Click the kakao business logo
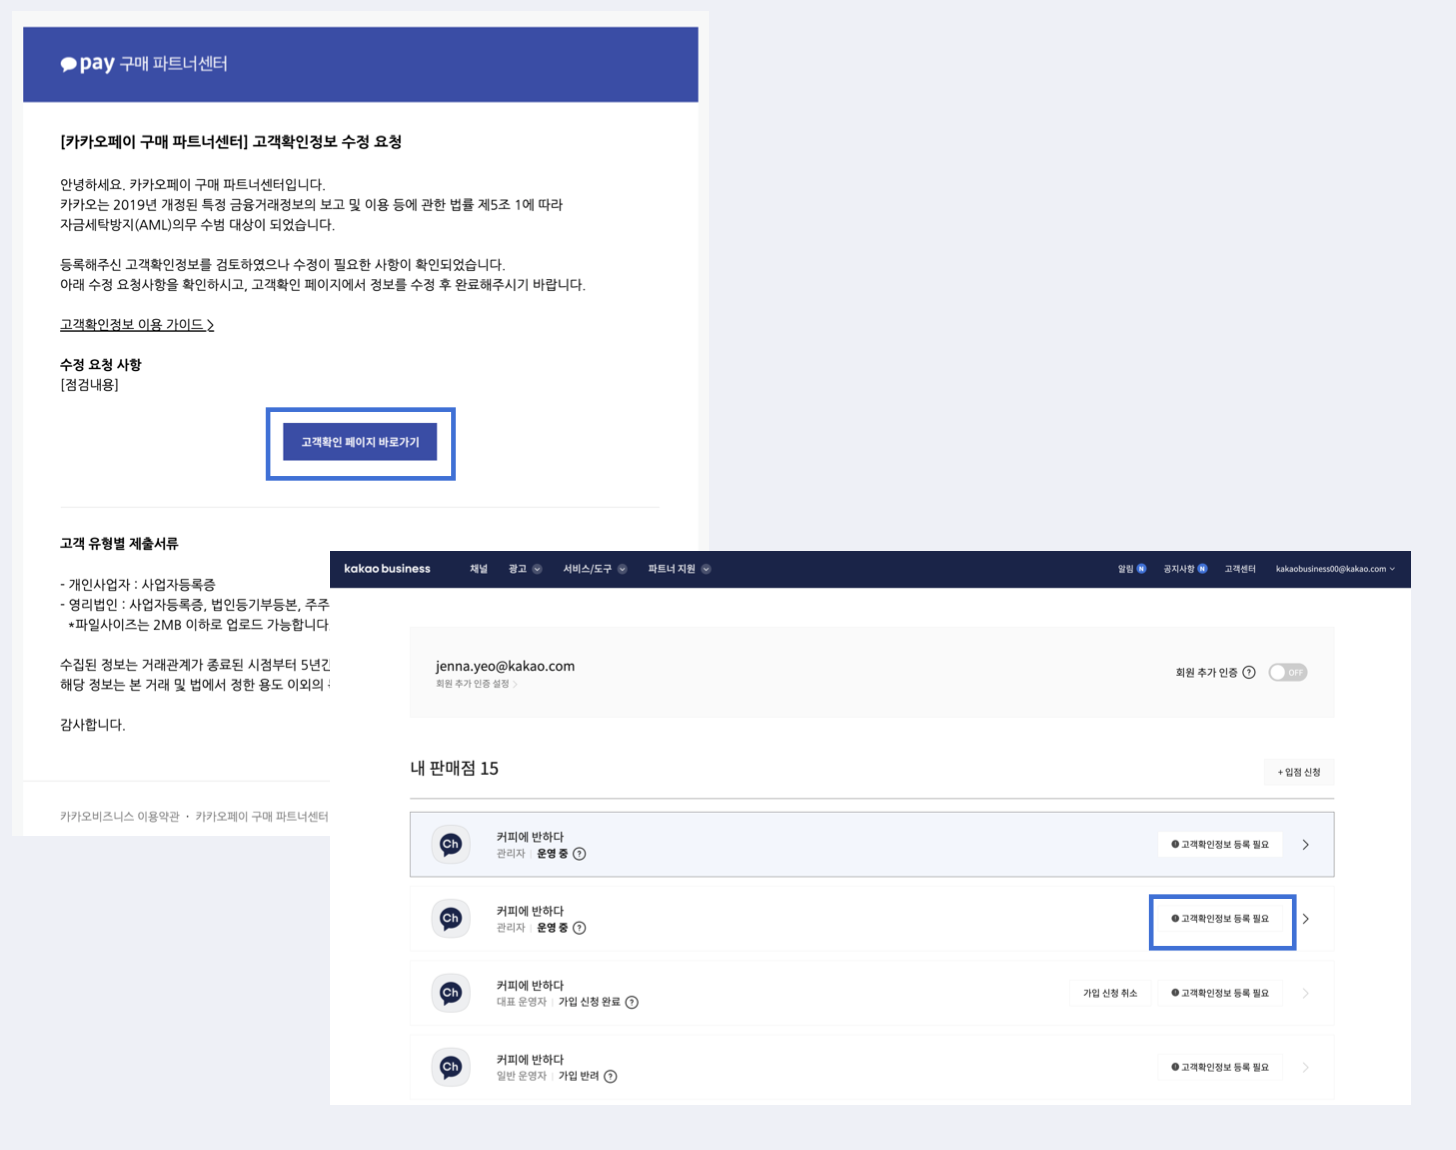Image resolution: width=1456 pixels, height=1150 pixels. (387, 569)
